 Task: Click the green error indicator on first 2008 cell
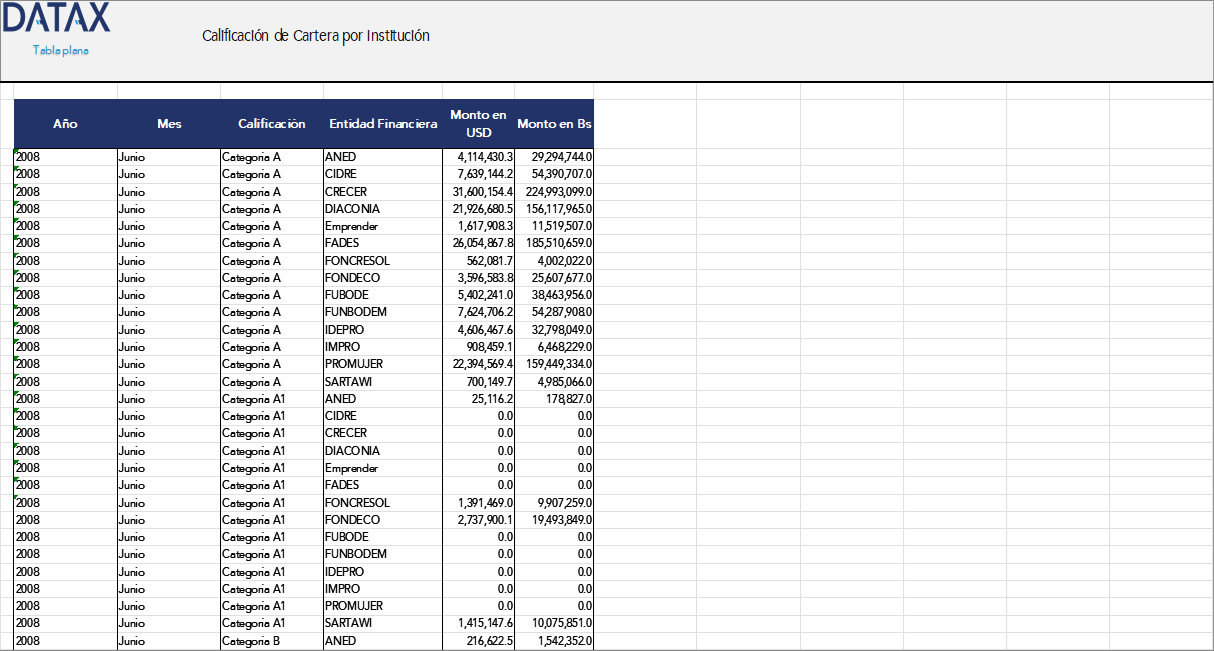[x=16, y=152]
